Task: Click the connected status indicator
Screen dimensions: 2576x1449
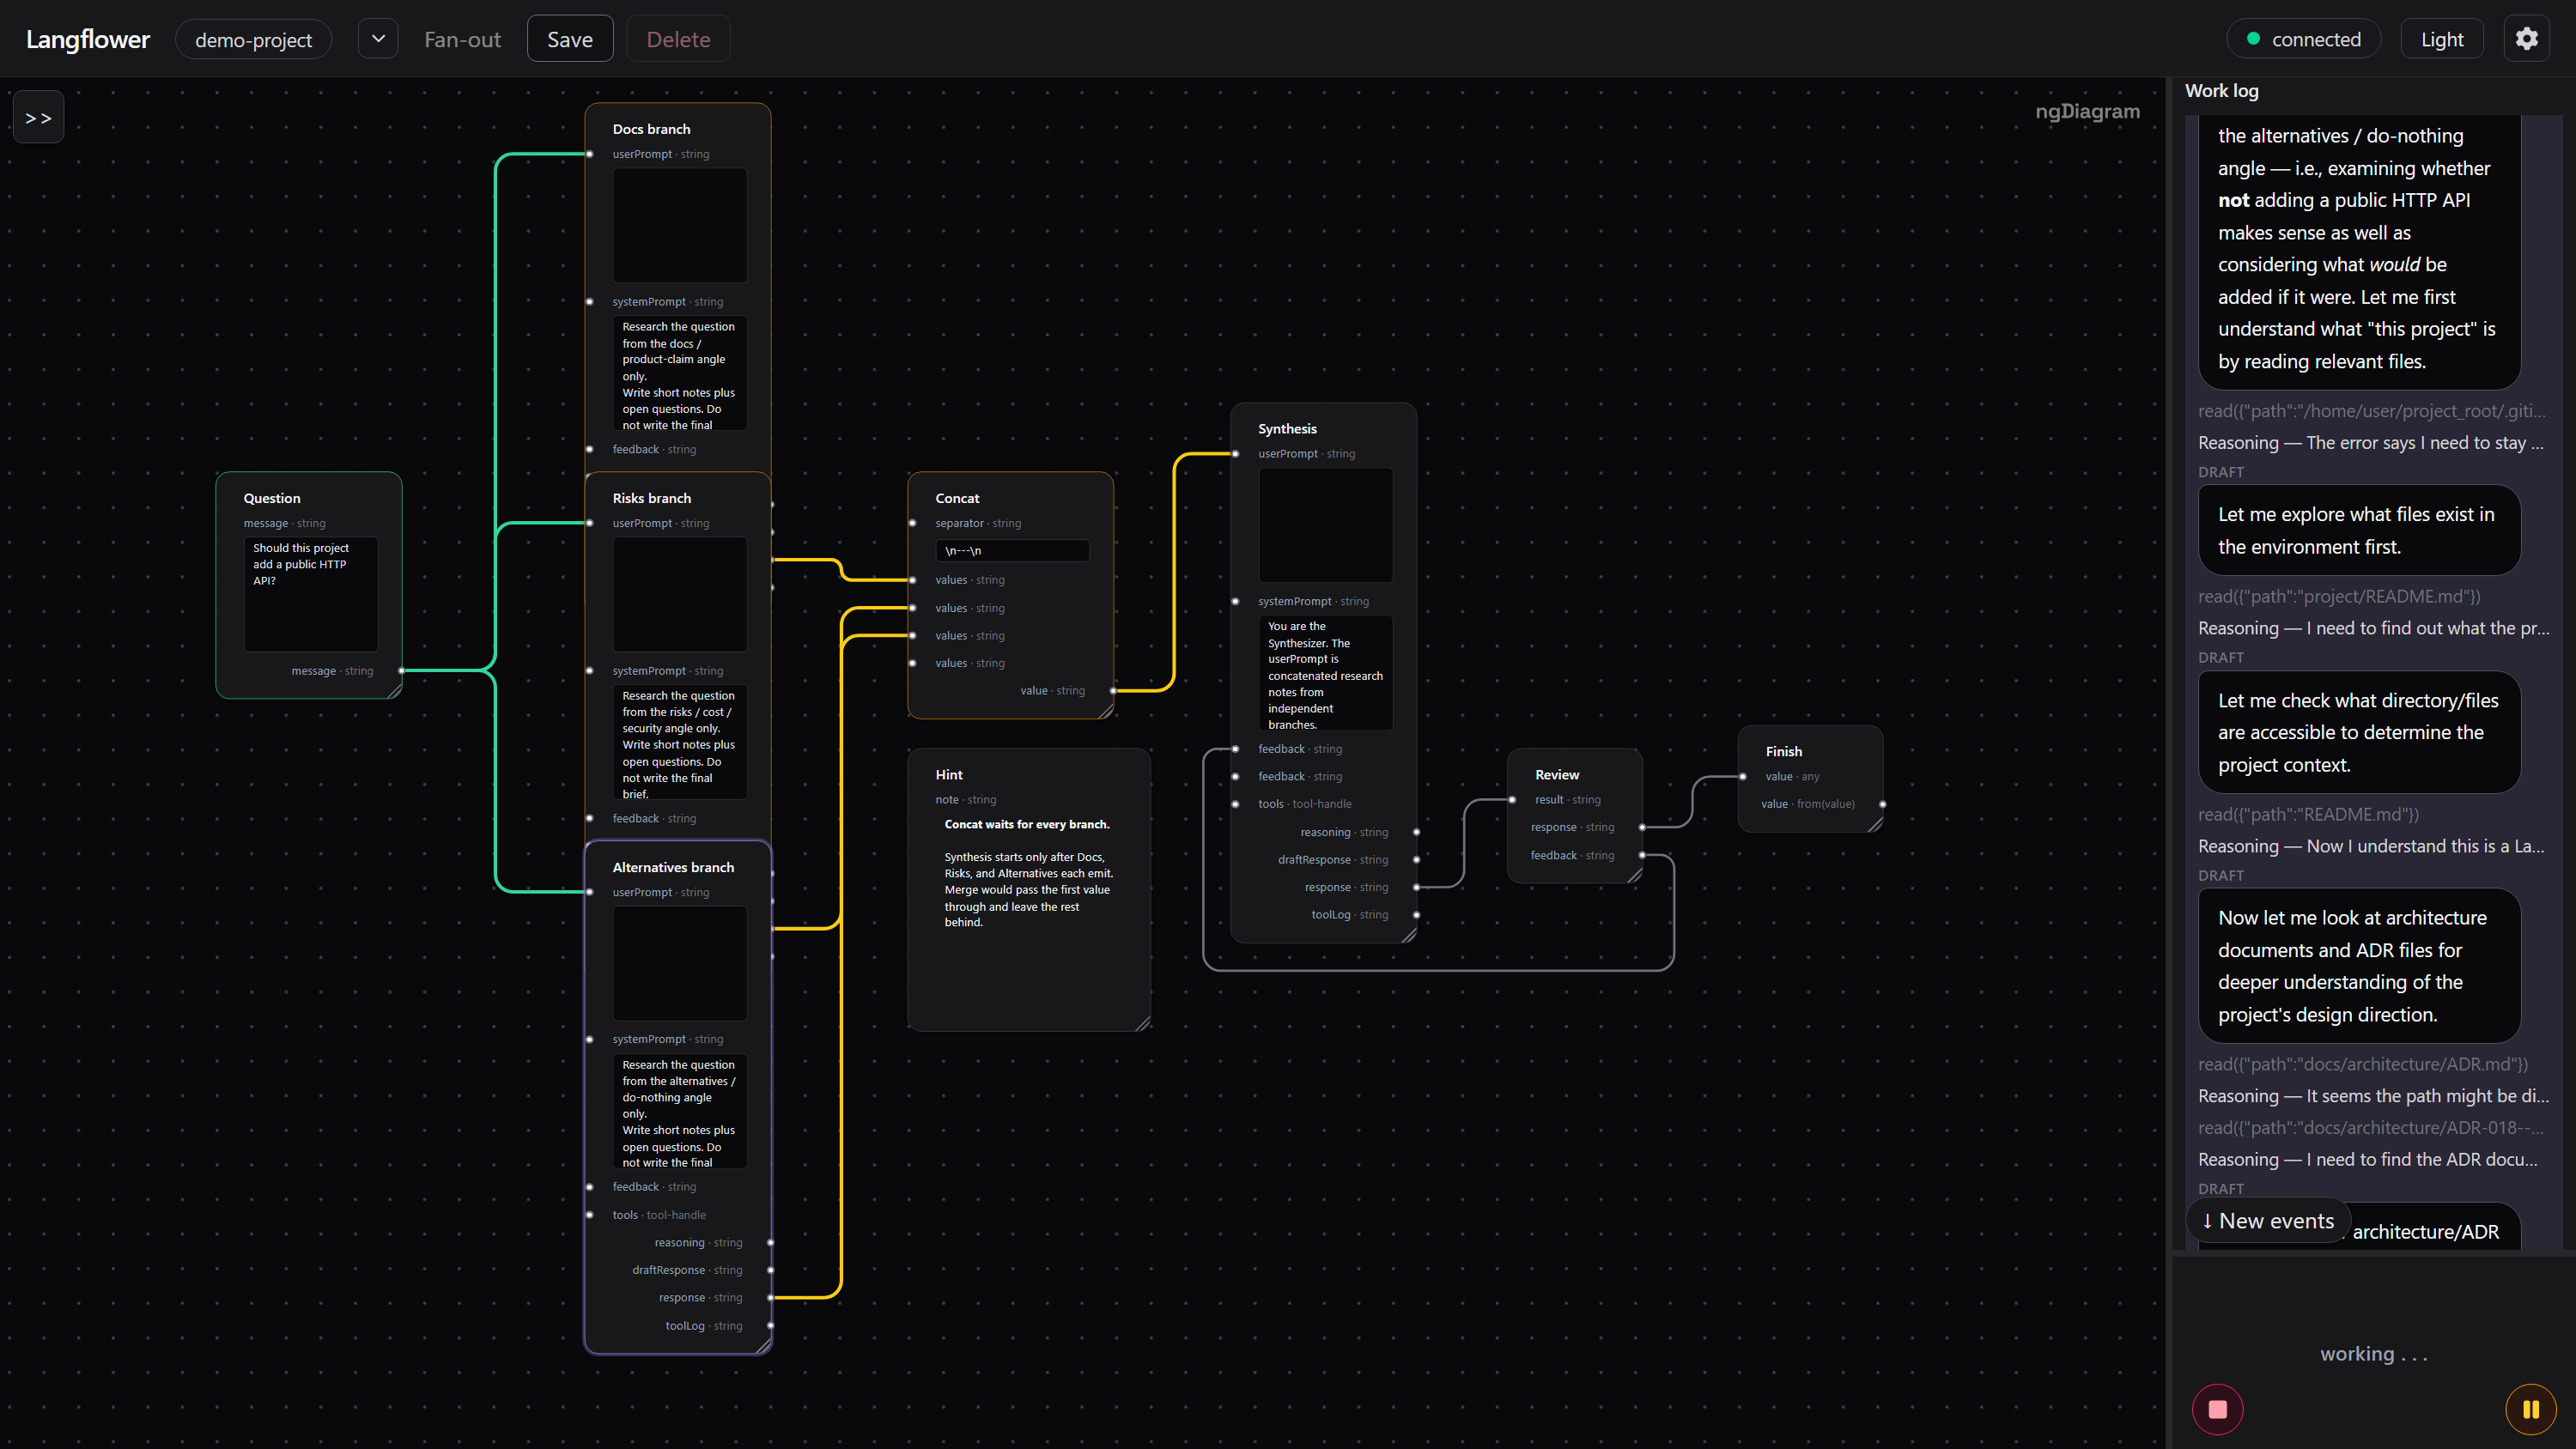Action: click(2303, 39)
